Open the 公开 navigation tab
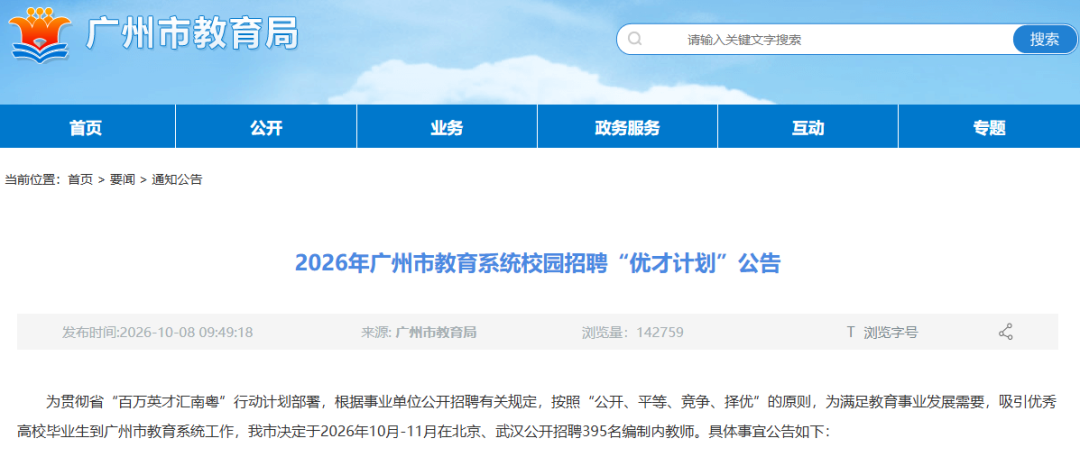 coord(267,127)
